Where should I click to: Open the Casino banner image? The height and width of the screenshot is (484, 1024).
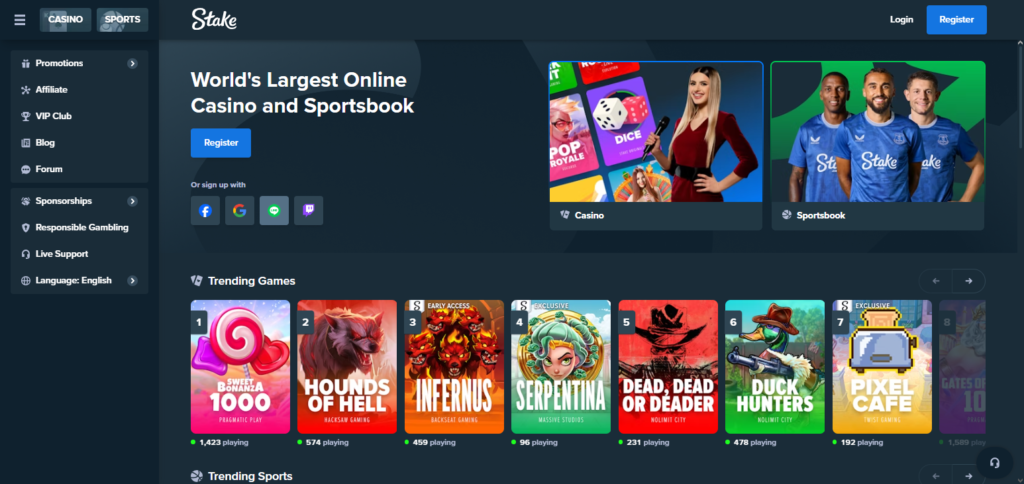click(x=656, y=131)
